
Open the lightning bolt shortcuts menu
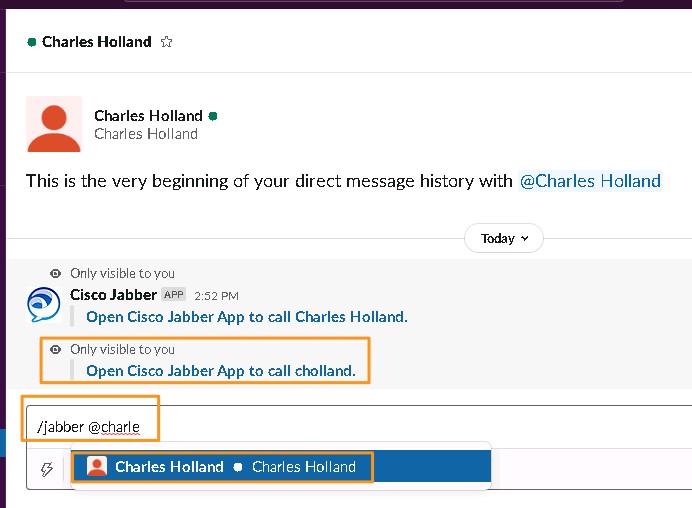[47, 469]
